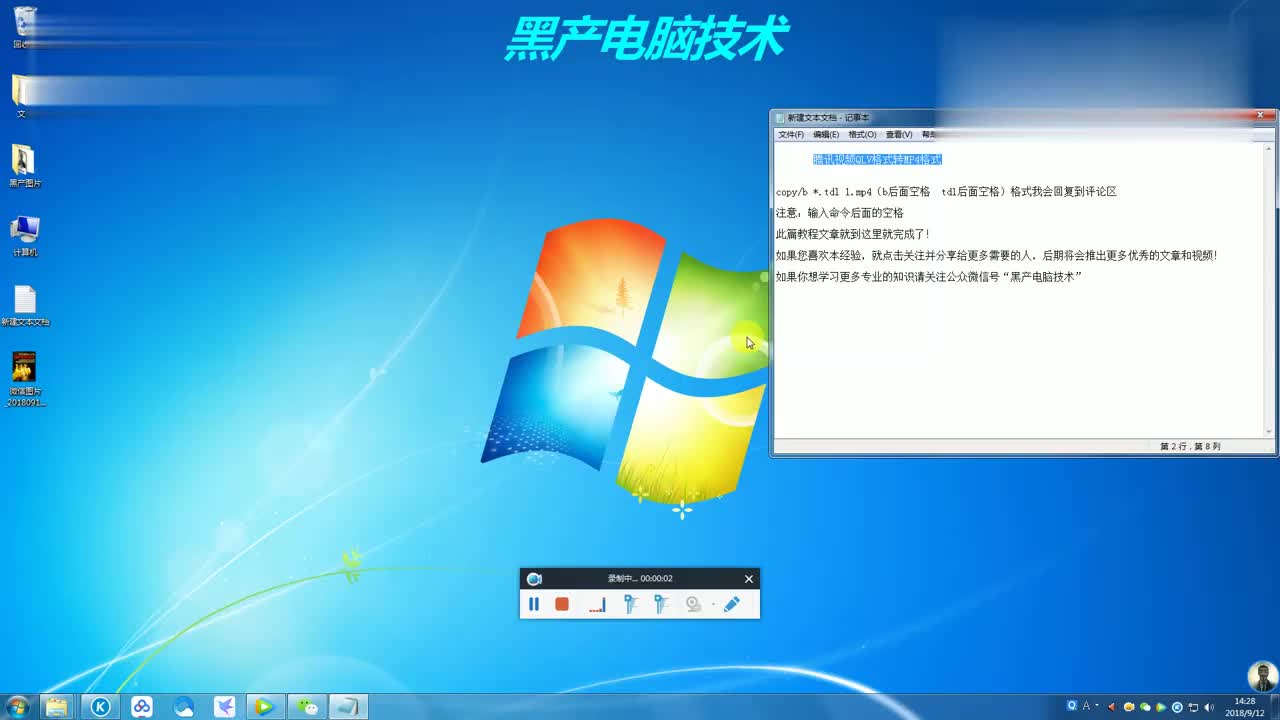Launch Thunder download app from taskbar

click(x=224, y=707)
